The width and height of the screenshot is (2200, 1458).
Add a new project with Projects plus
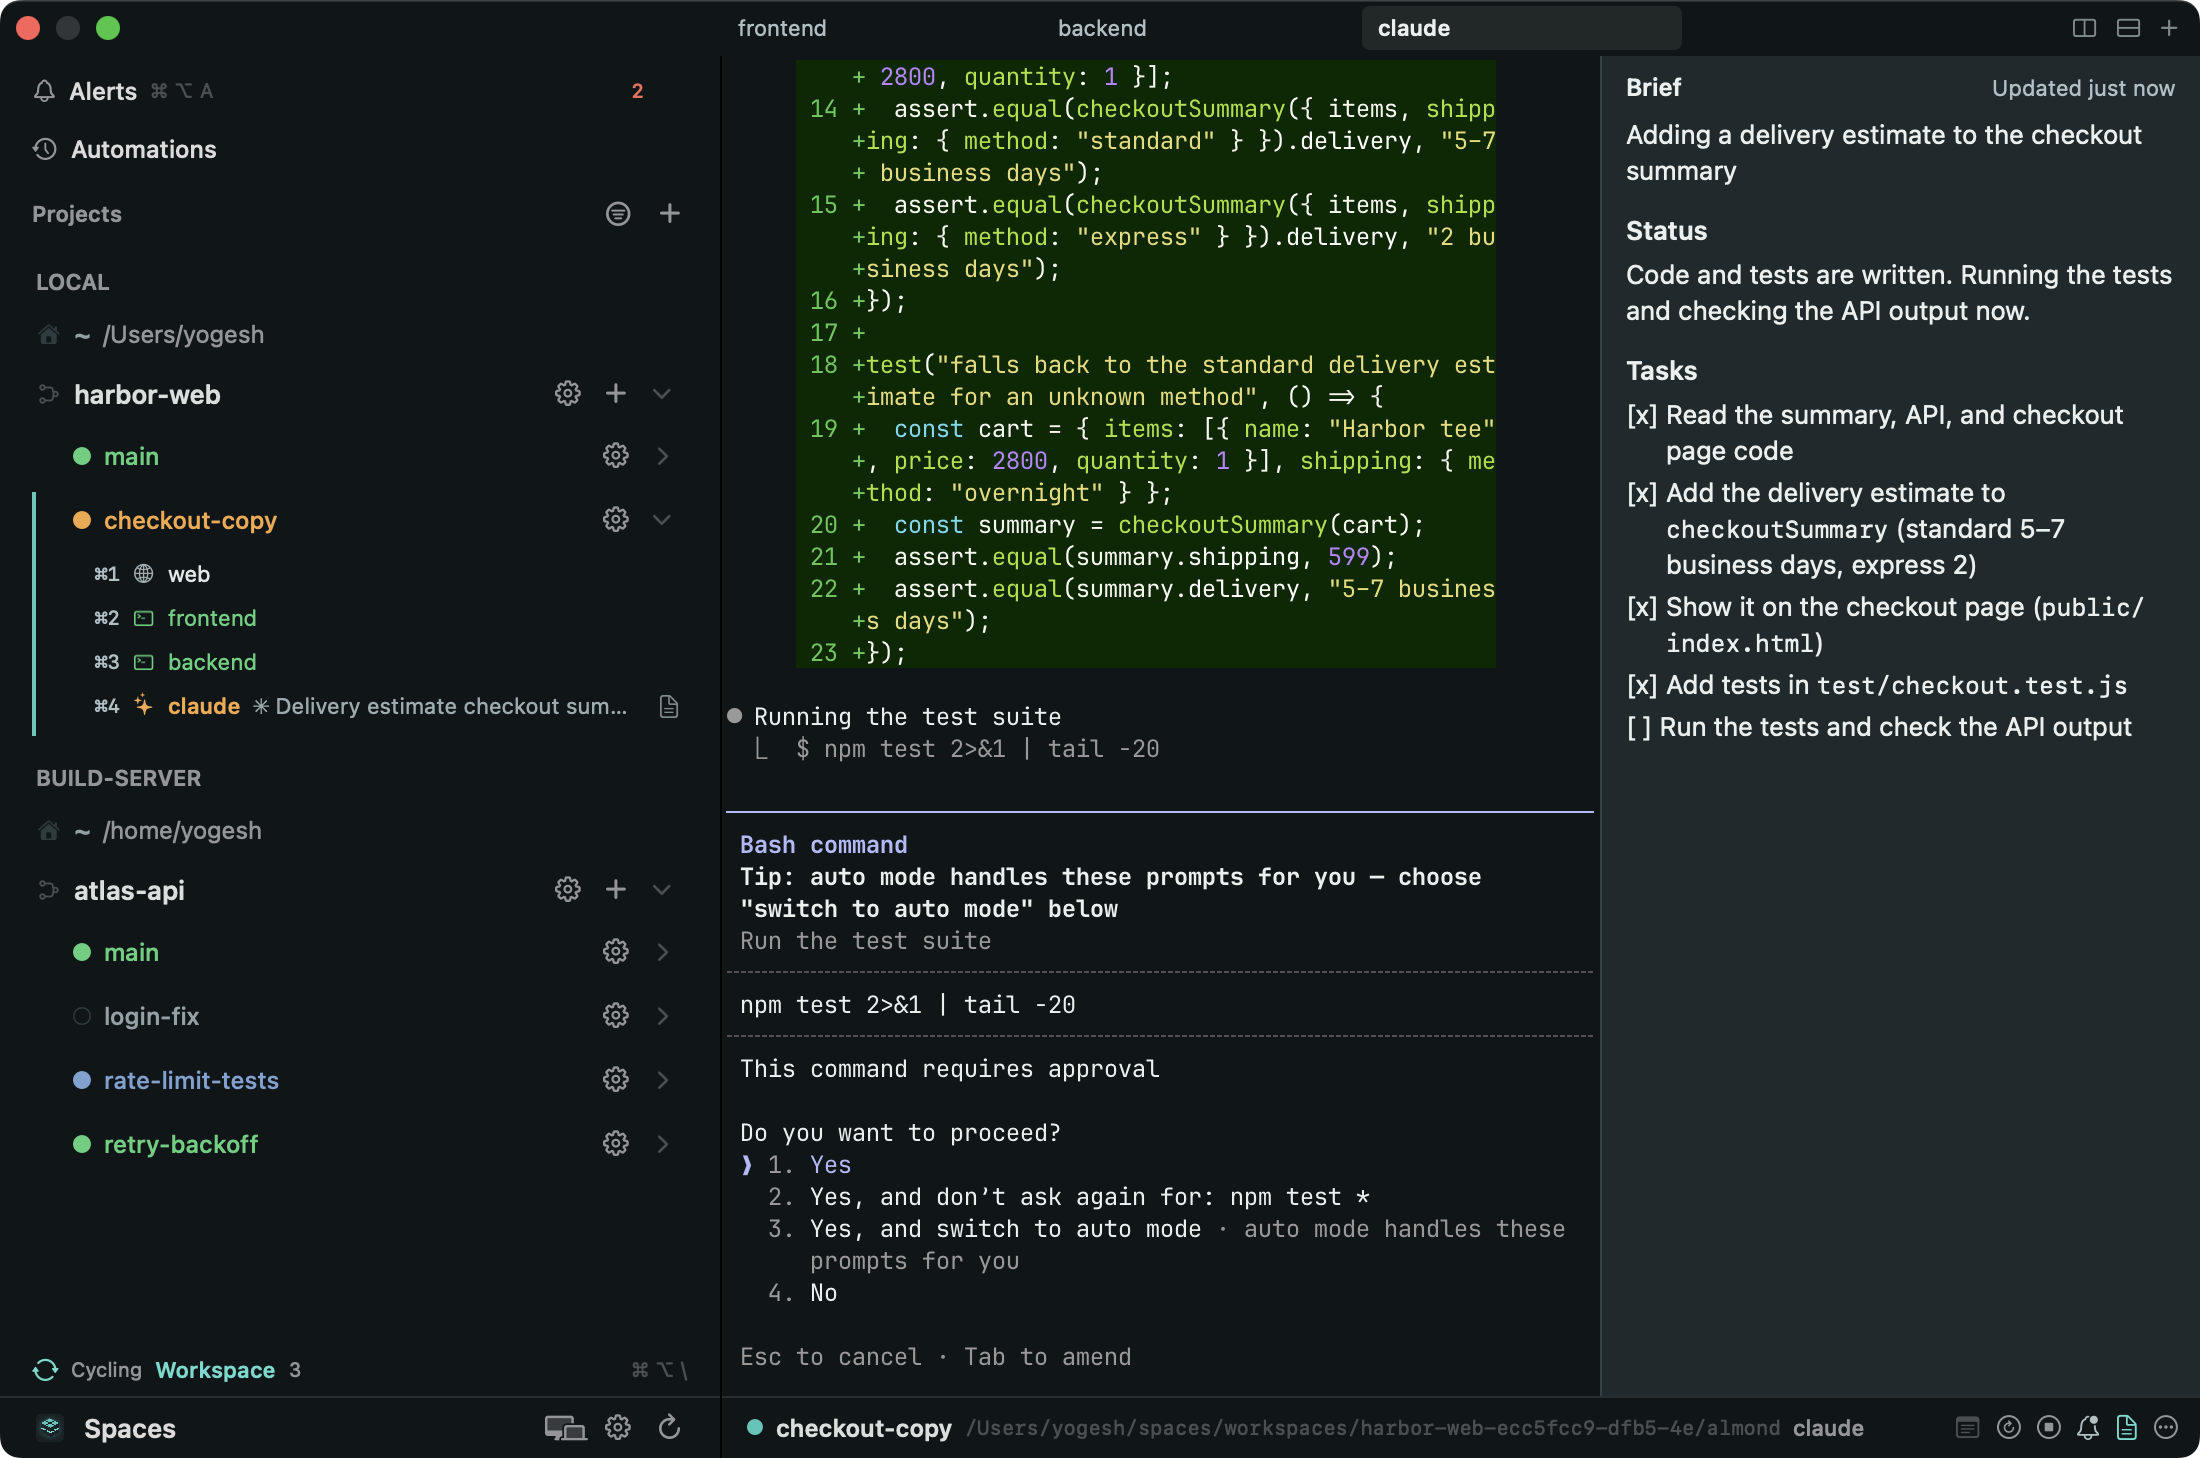pos(670,213)
